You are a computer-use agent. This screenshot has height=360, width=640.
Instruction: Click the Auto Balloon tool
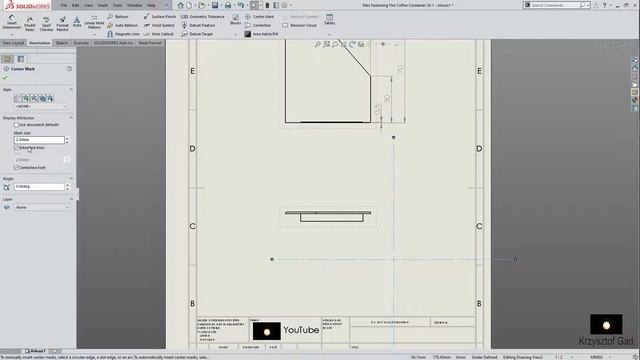point(122,25)
